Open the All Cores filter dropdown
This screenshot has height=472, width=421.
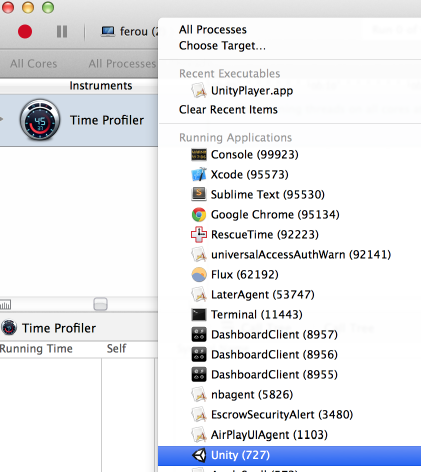pyautogui.click(x=34, y=63)
